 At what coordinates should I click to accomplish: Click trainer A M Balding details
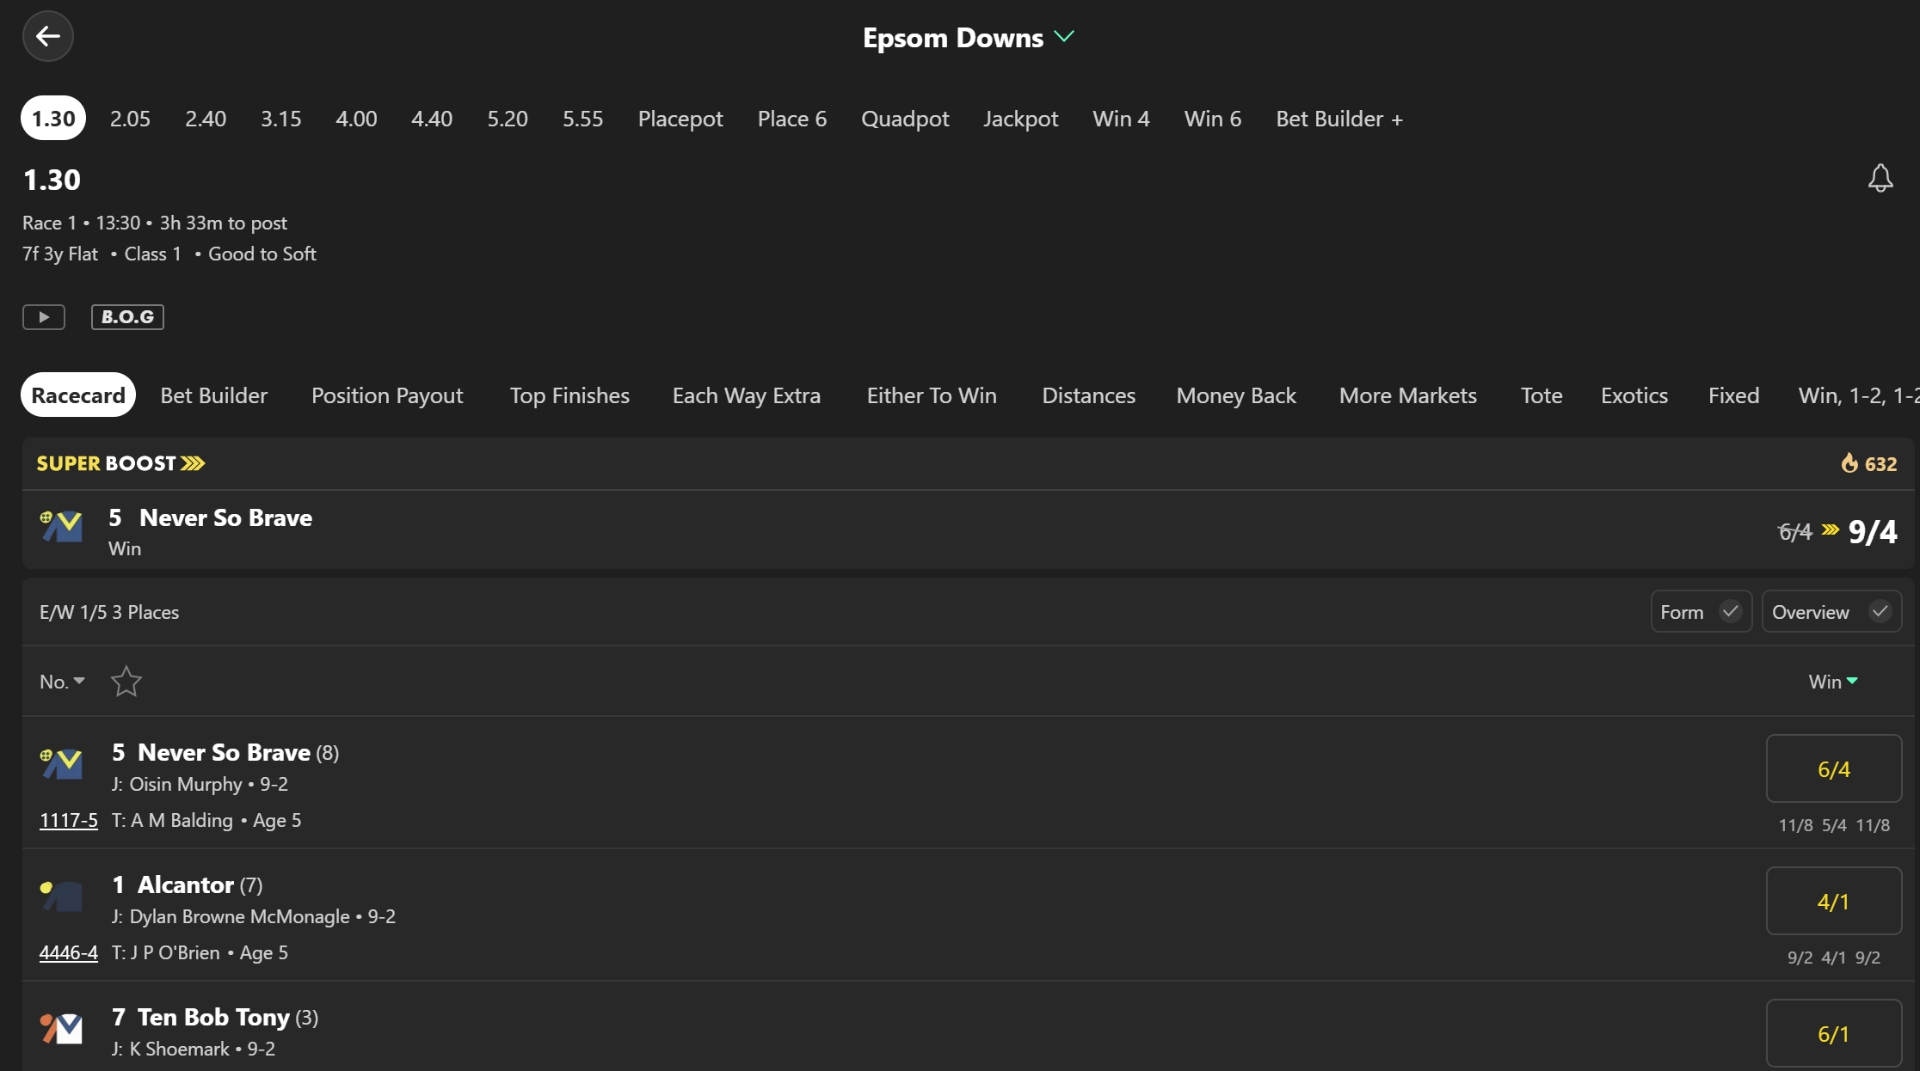pyautogui.click(x=182, y=820)
